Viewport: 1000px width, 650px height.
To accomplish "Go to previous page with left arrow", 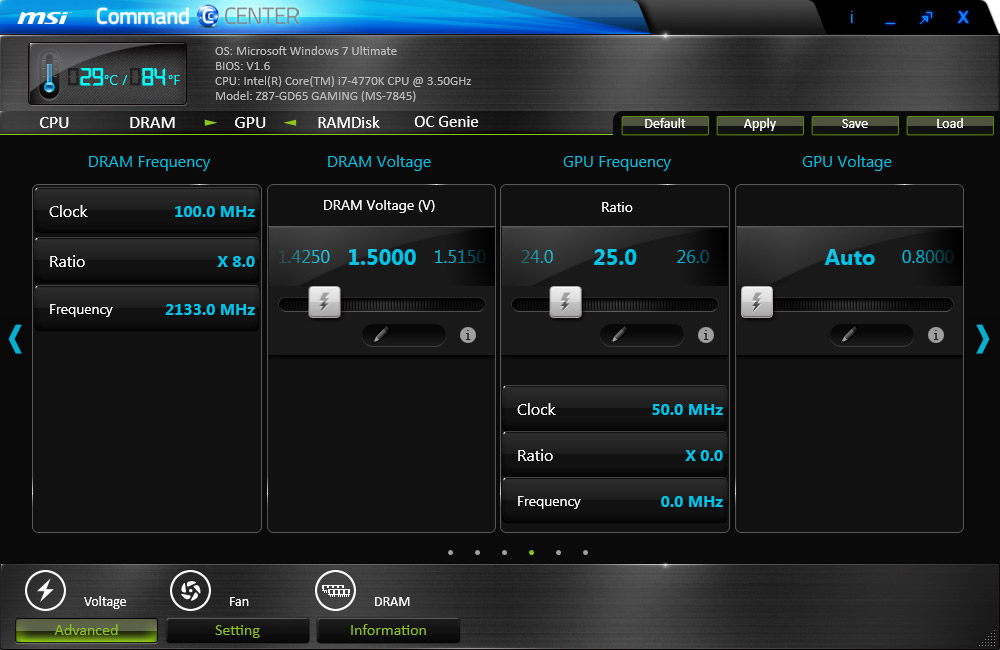I will click(x=15, y=339).
